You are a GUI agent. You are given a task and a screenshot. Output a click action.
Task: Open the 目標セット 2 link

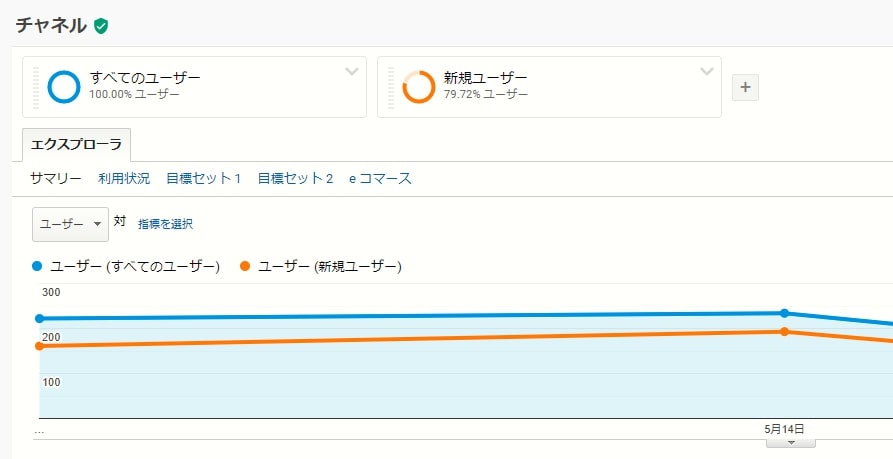click(x=295, y=178)
